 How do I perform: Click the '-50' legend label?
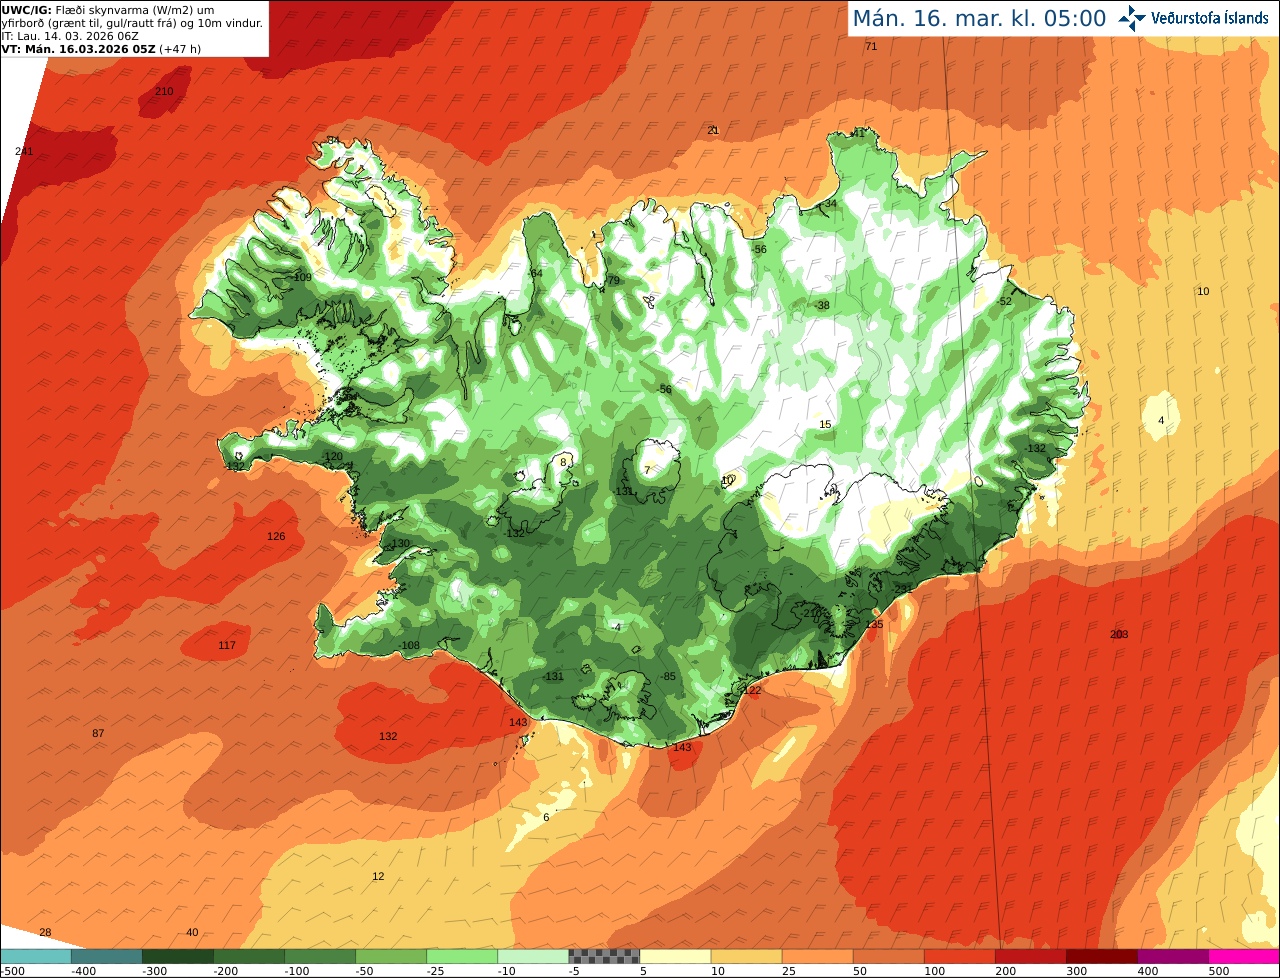pos(366,970)
